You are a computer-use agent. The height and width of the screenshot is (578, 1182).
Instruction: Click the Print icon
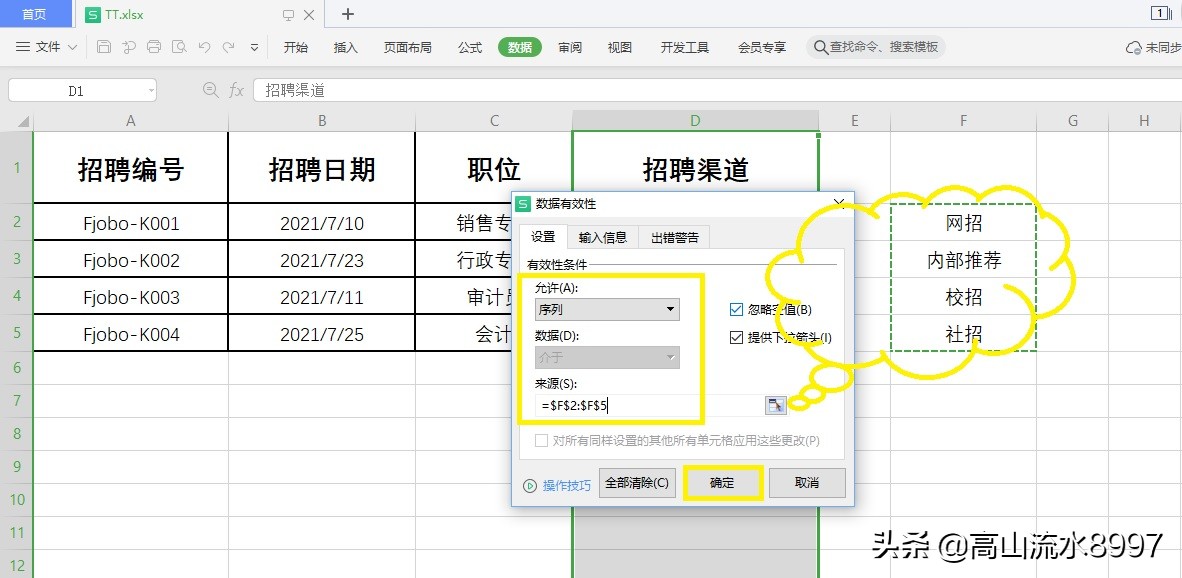[154, 47]
